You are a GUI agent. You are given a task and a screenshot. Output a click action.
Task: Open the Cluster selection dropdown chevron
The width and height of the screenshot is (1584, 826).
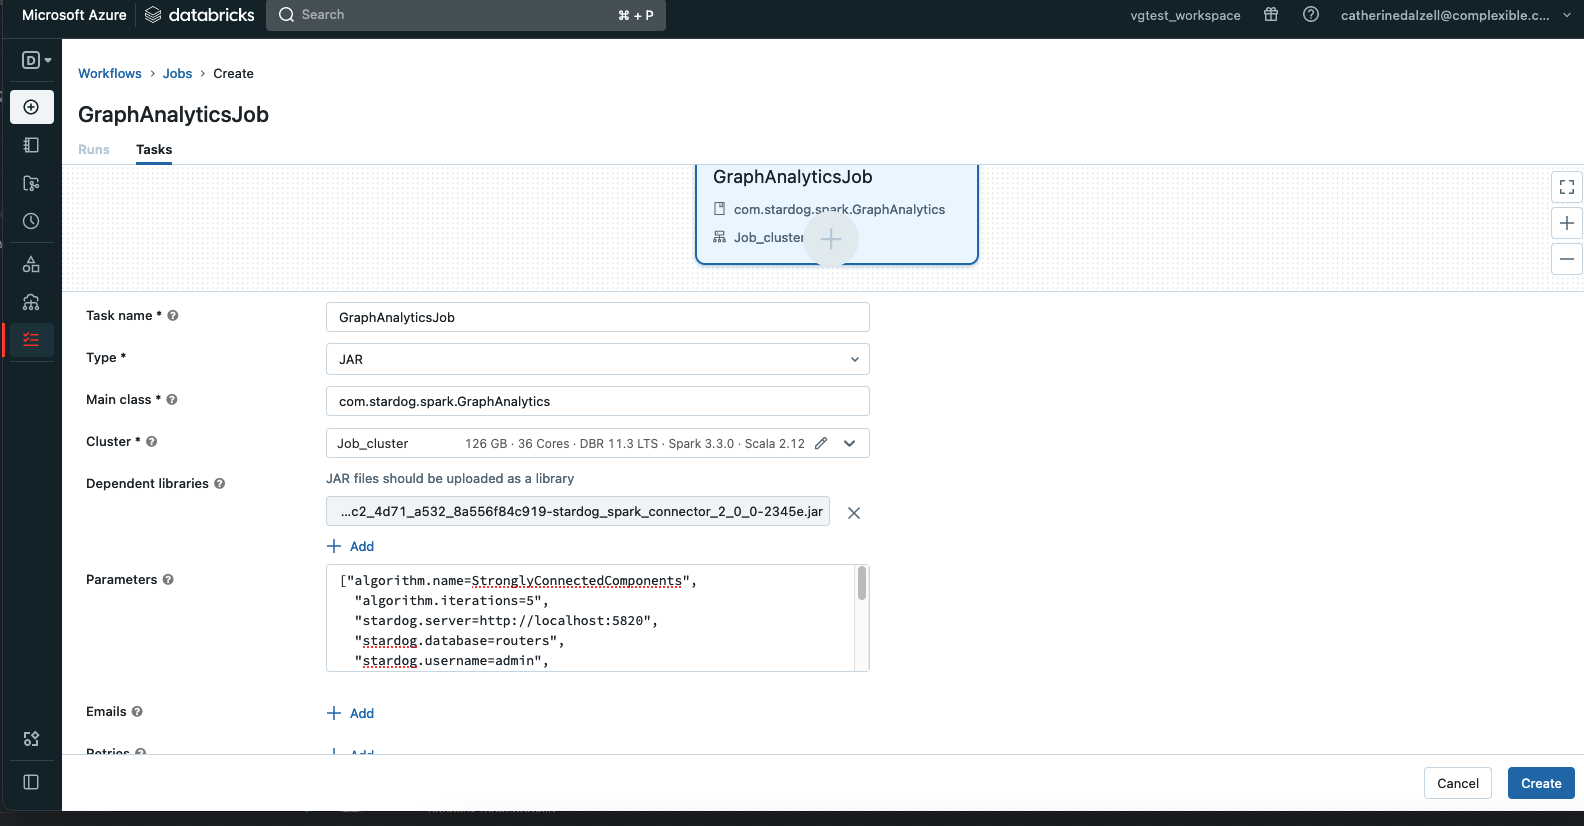[850, 443]
